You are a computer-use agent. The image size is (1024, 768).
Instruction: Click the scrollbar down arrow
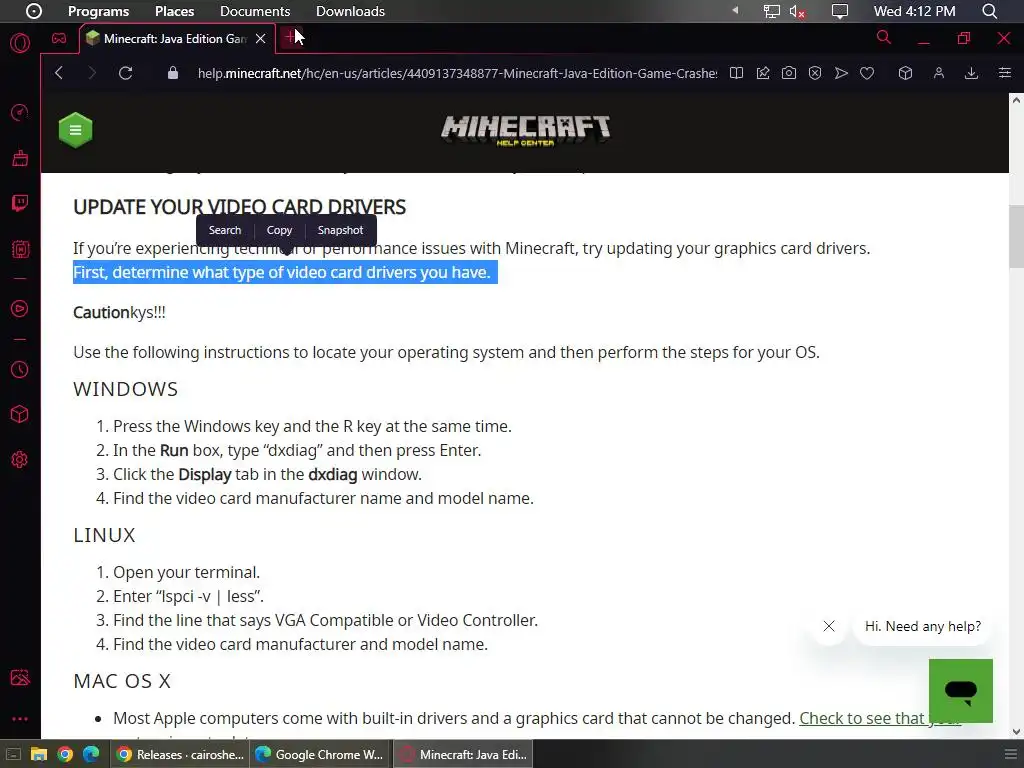pos(1016,731)
